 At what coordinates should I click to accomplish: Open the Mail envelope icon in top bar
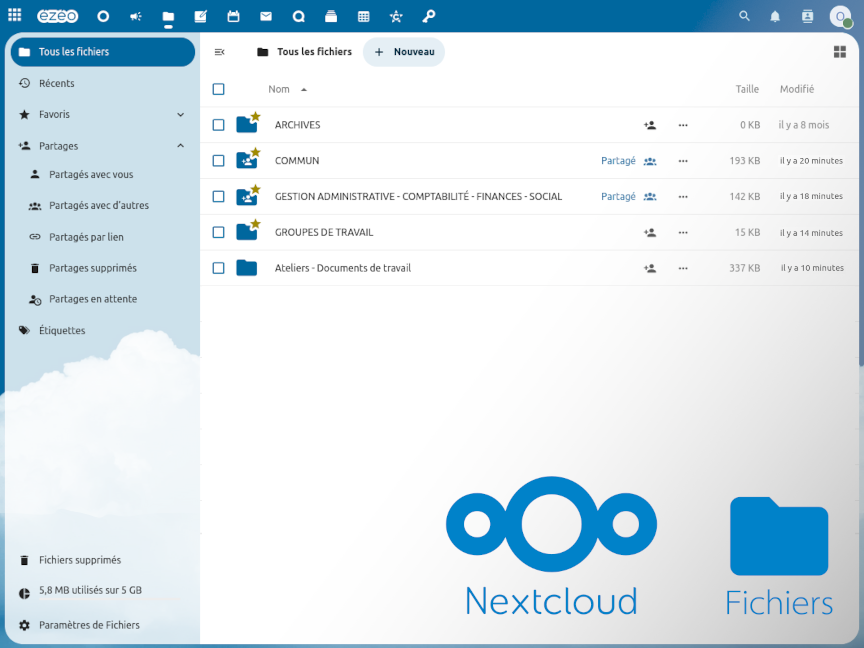[266, 17]
